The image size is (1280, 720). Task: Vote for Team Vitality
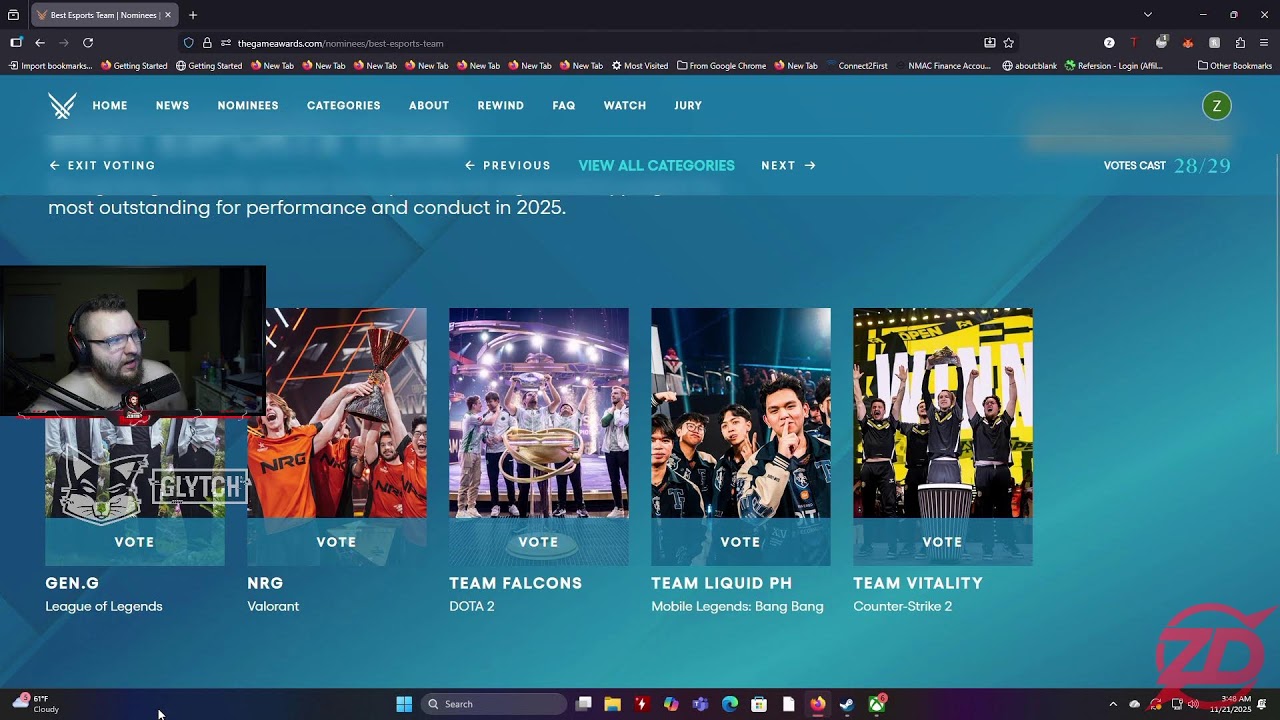(x=943, y=542)
